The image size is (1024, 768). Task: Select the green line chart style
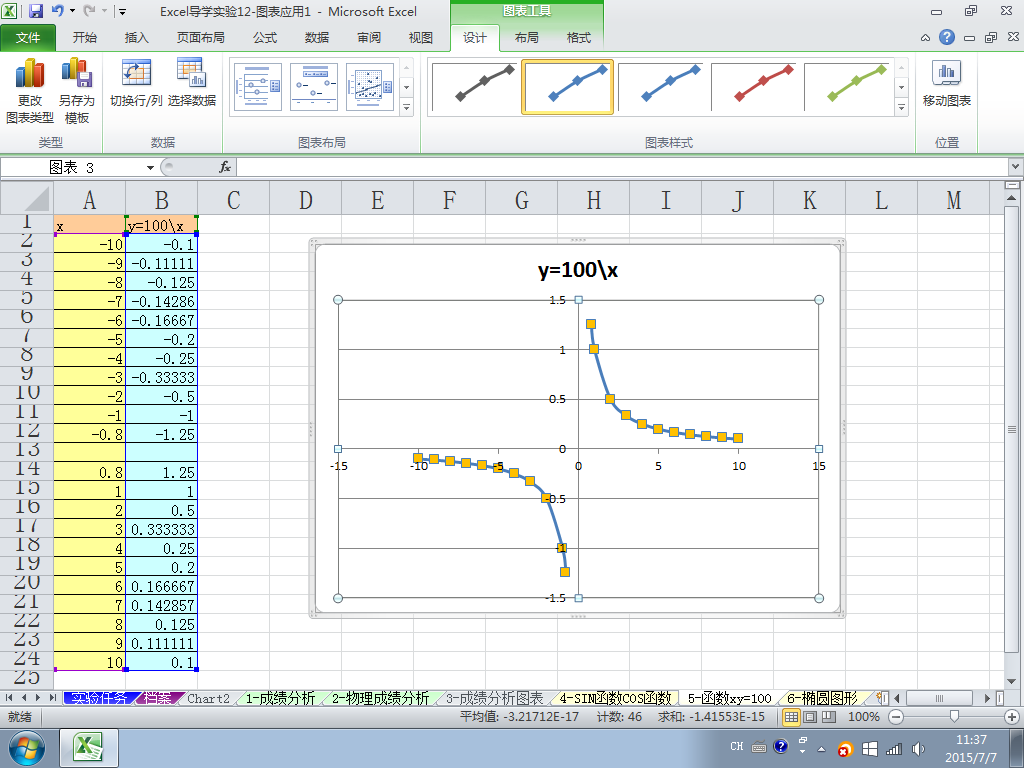pyautogui.click(x=848, y=87)
